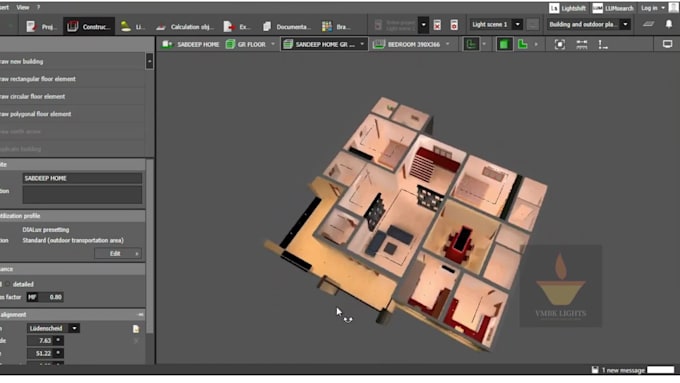Open the notifications bell

[669, 24]
